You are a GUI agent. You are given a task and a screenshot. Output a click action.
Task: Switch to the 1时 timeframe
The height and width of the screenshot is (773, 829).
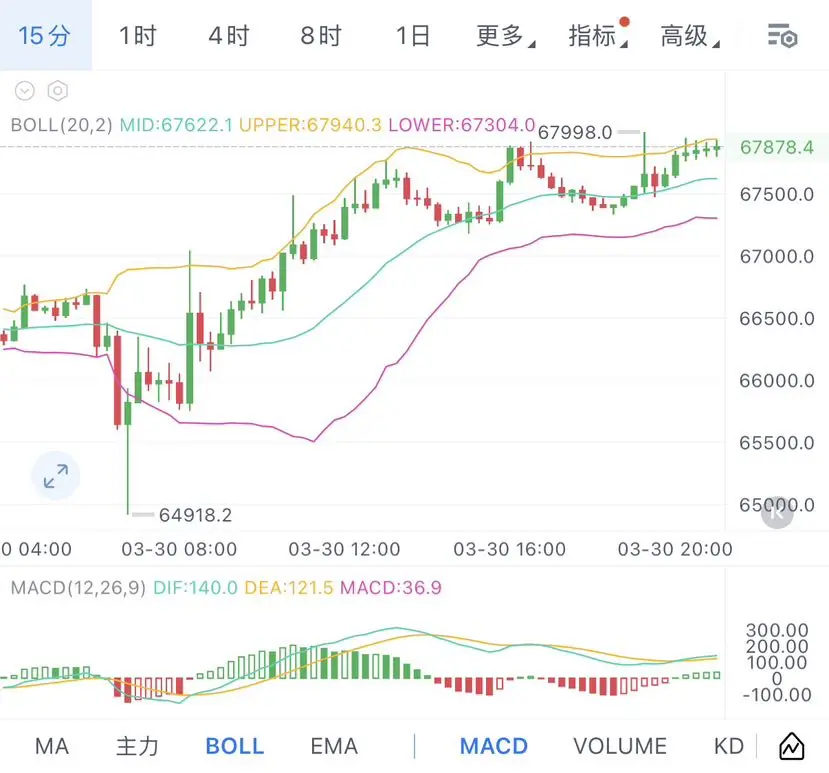click(137, 37)
